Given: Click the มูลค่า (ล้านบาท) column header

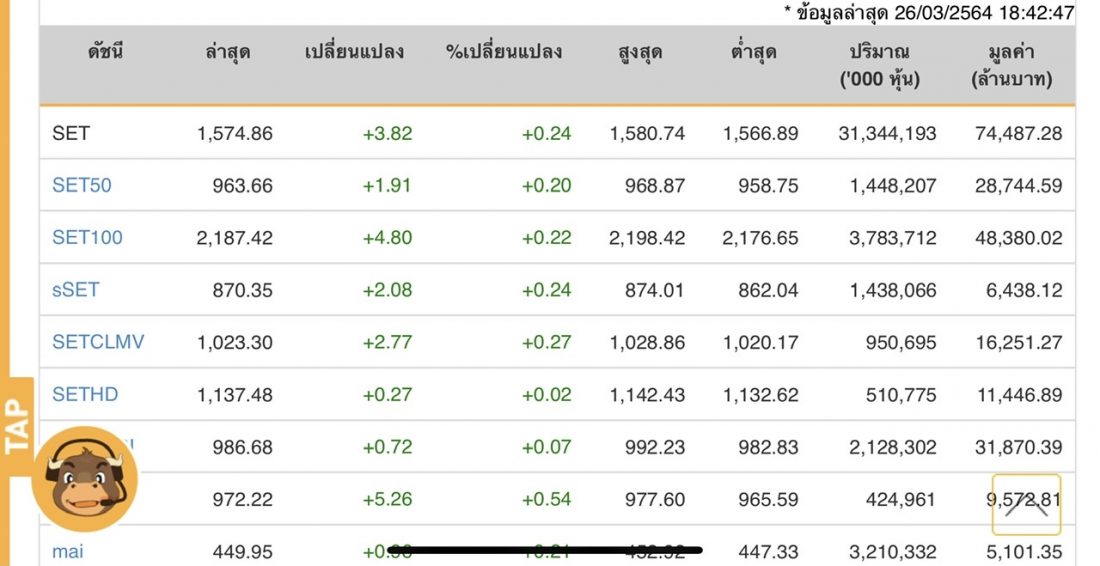Looking at the screenshot, I should pyautogui.click(x=1012, y=65).
